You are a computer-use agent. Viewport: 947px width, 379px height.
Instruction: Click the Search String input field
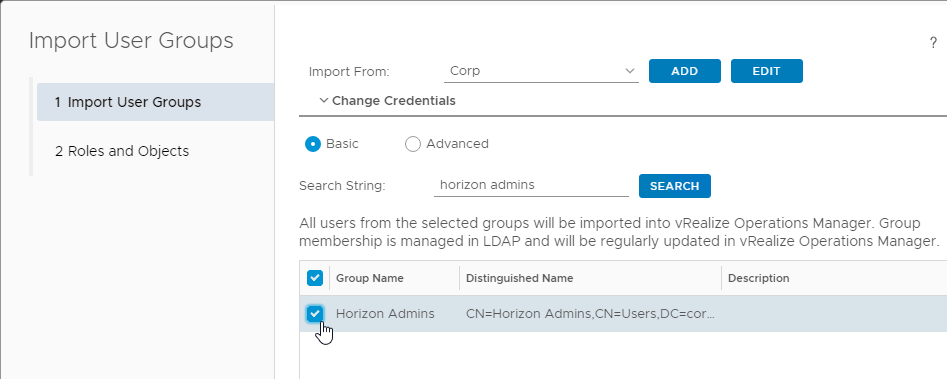tap(531, 185)
